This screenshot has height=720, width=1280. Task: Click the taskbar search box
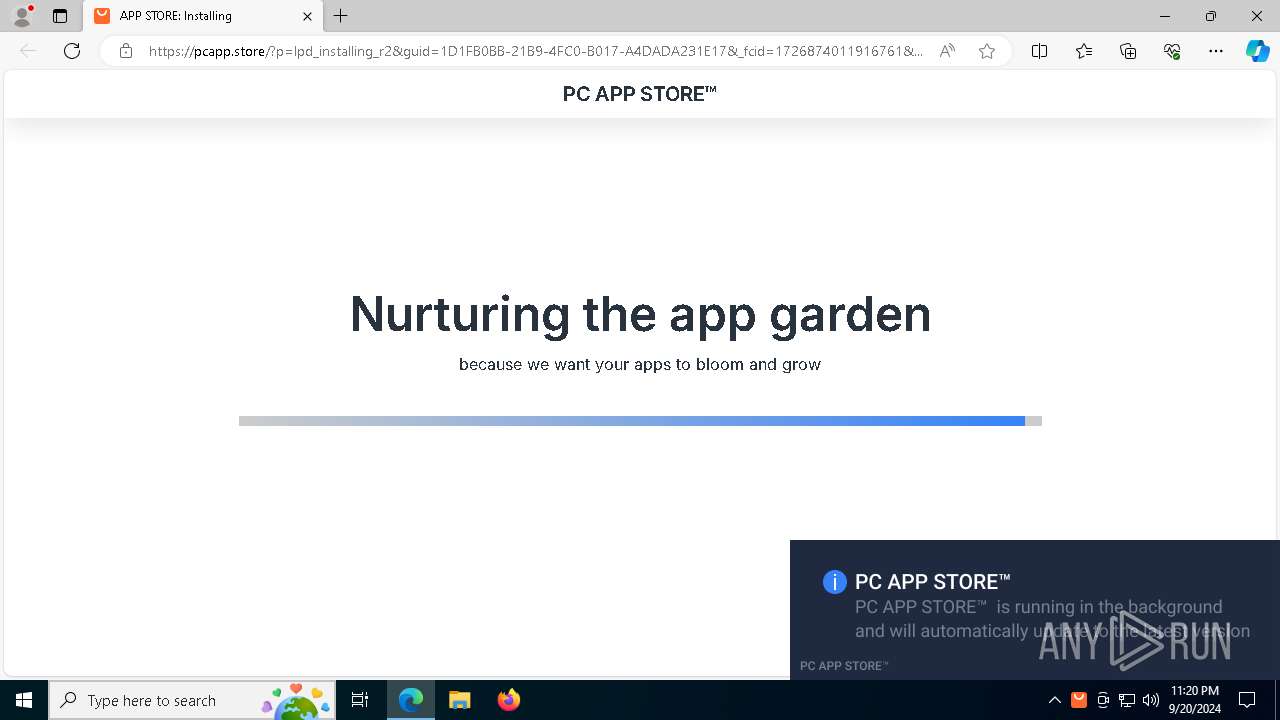(x=192, y=700)
